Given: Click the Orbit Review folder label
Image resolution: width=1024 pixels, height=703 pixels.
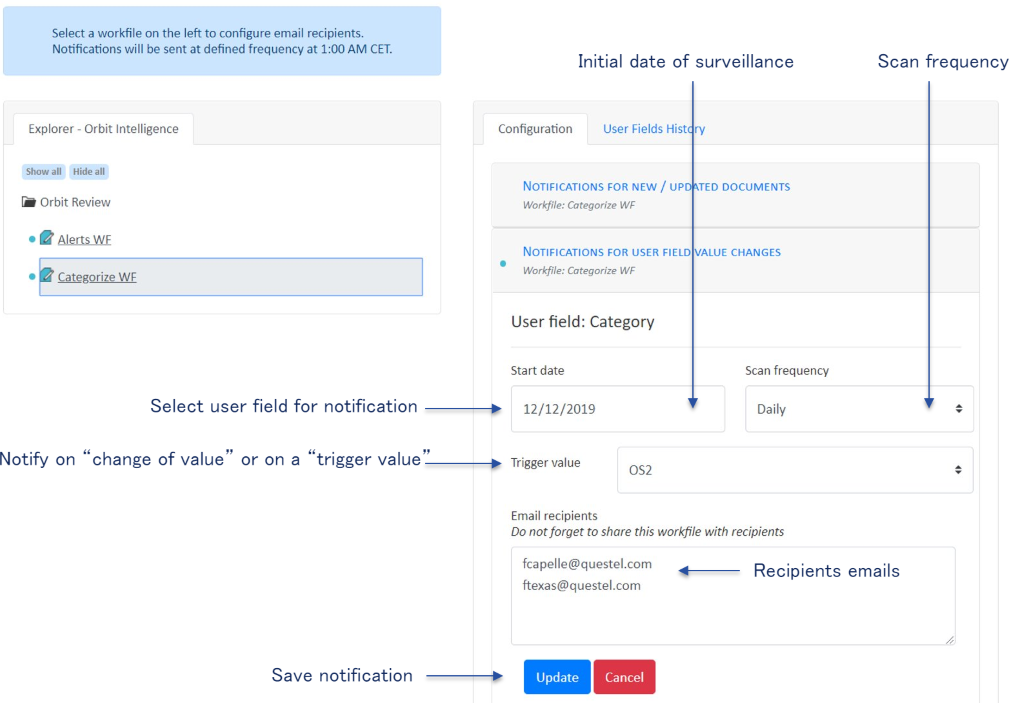Looking at the screenshot, I should coord(75,202).
